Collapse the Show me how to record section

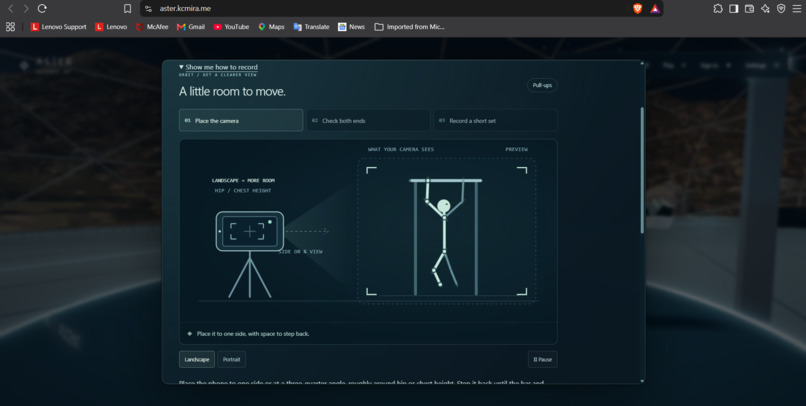218,67
